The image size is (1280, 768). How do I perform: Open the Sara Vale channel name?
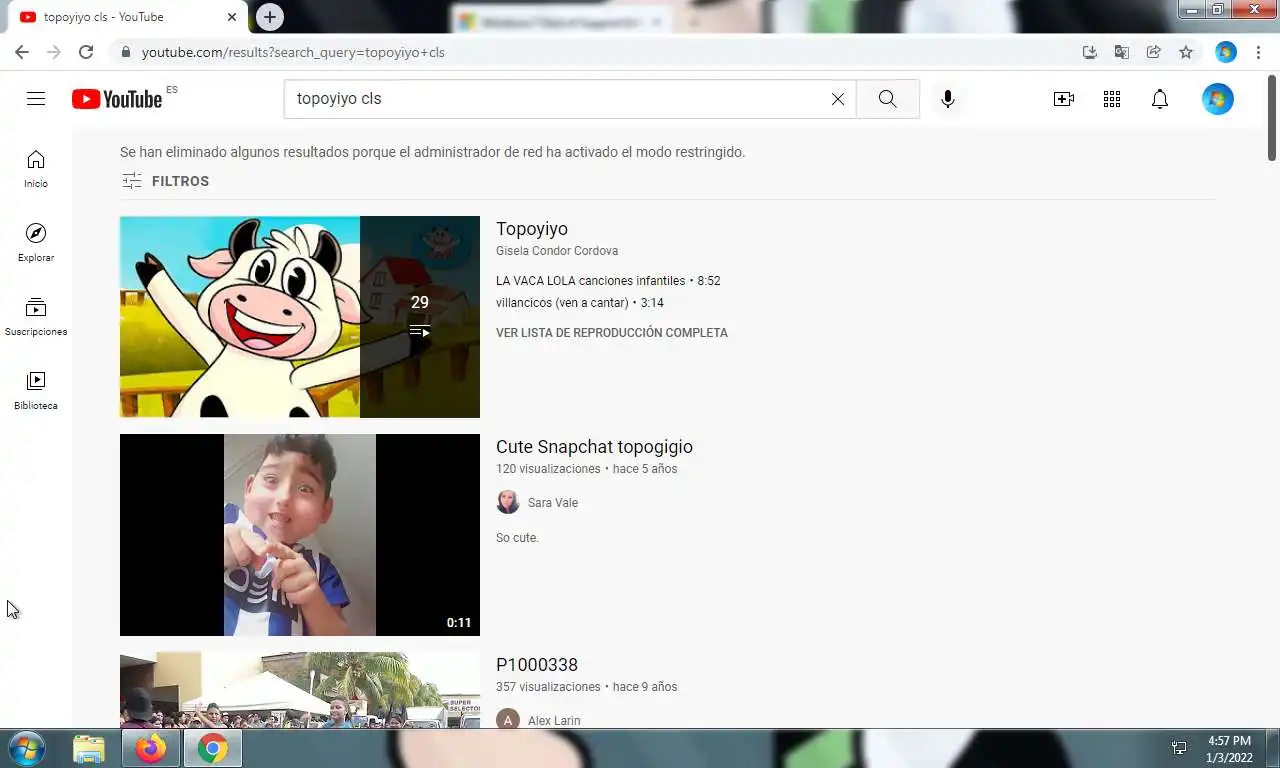tap(553, 503)
